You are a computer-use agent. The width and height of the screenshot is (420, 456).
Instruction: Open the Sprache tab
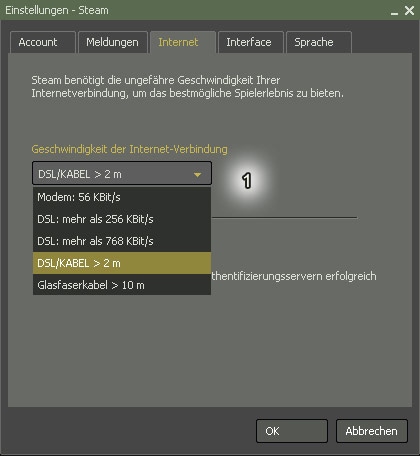pos(319,42)
